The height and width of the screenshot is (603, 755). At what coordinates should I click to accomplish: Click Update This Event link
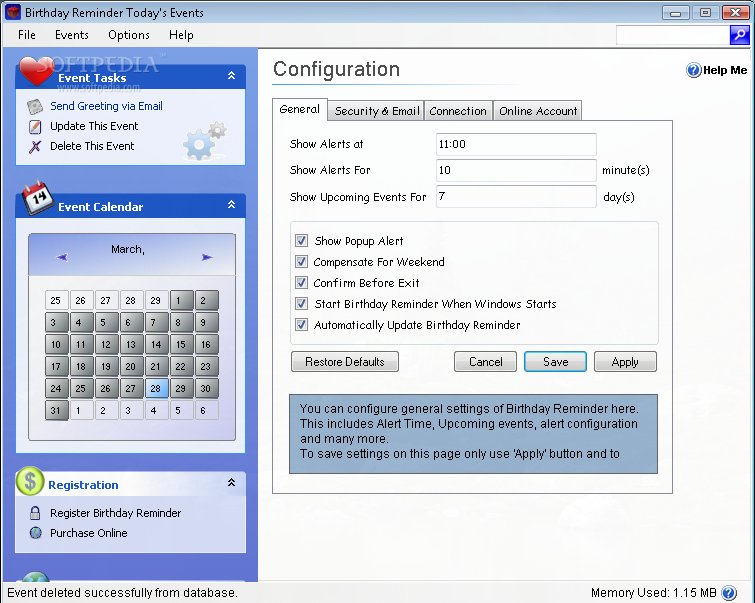(x=94, y=126)
